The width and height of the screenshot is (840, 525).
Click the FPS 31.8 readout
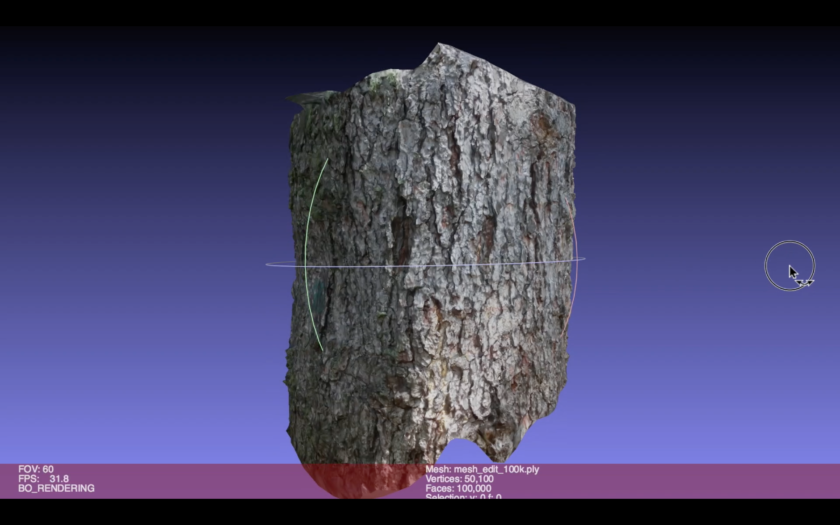pos(43,479)
